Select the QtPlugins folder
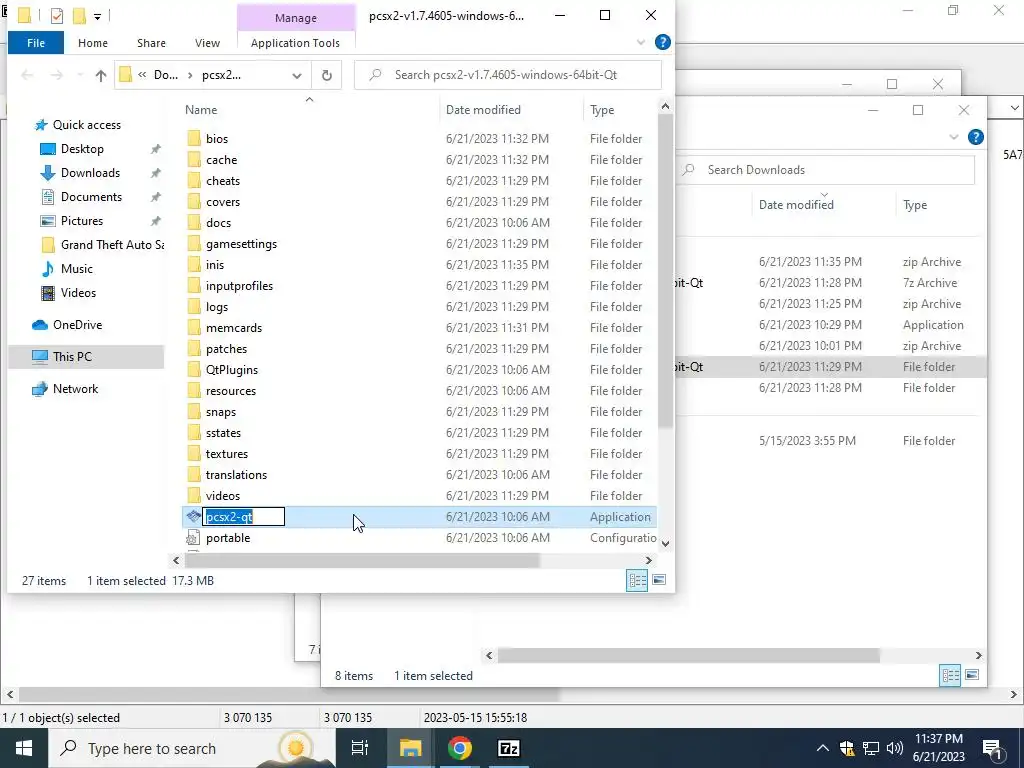The image size is (1024, 768). coord(232,370)
